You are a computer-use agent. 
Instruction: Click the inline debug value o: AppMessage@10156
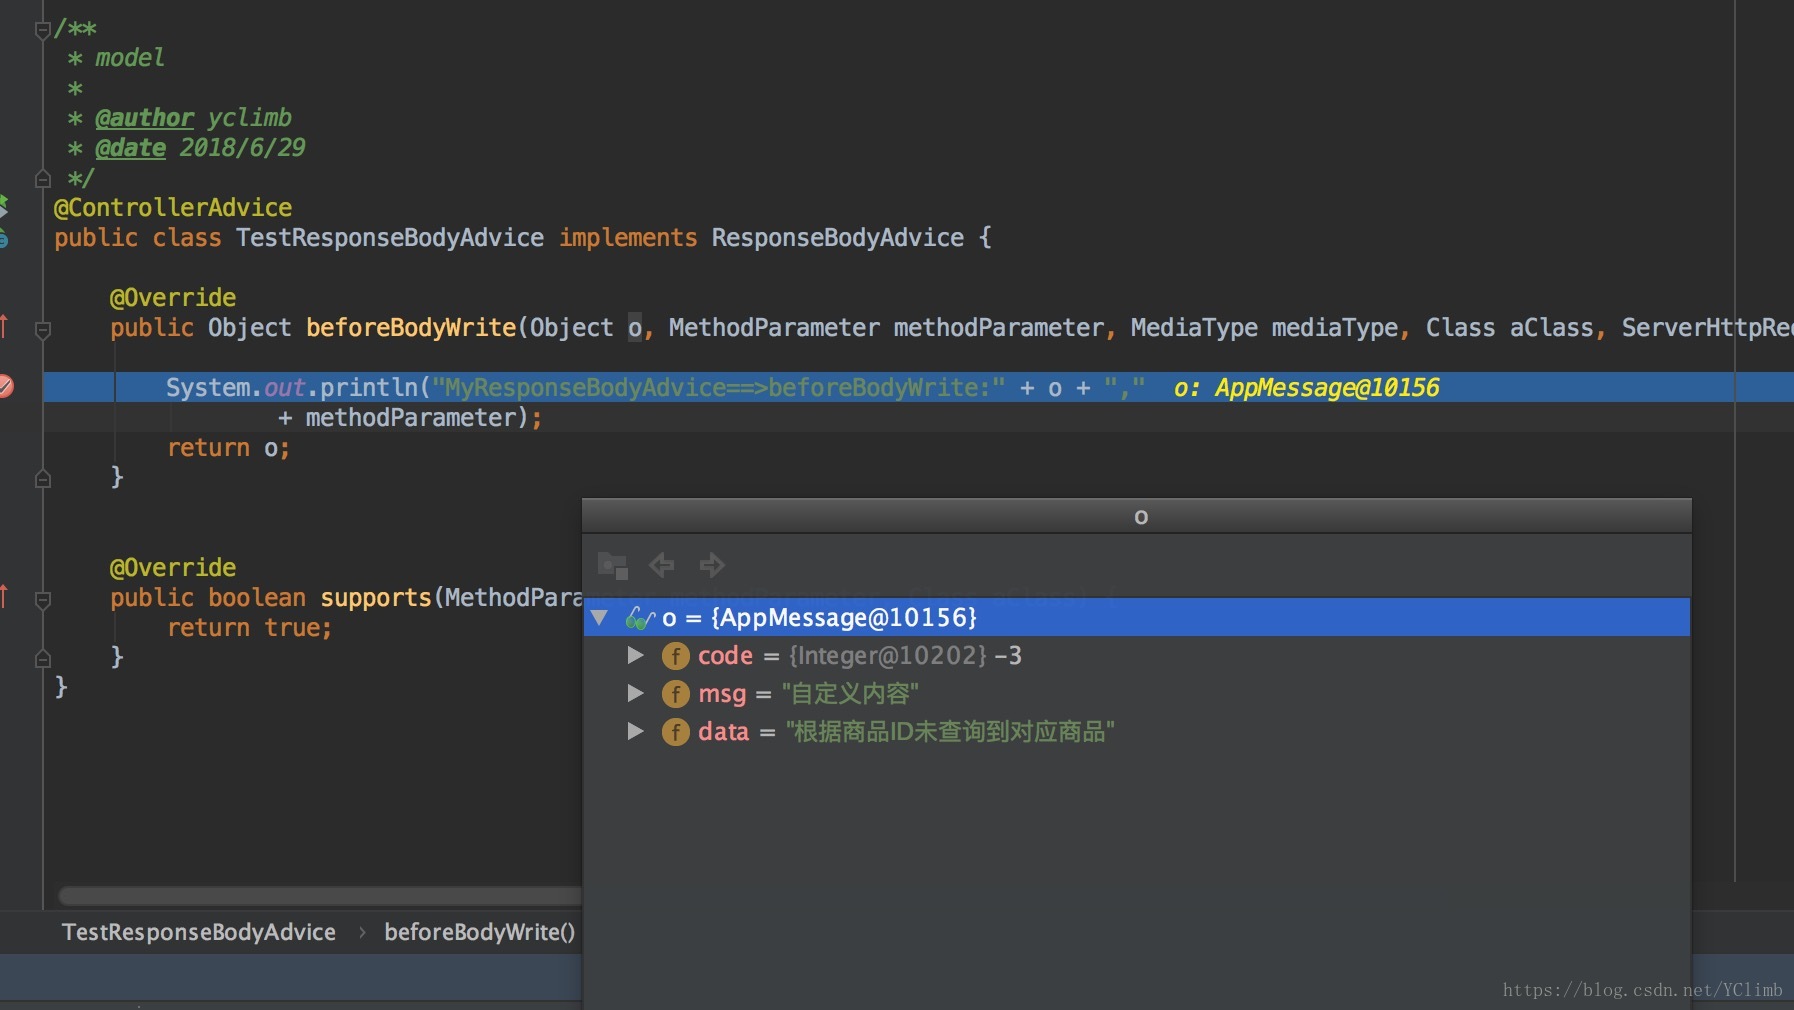(1306, 388)
